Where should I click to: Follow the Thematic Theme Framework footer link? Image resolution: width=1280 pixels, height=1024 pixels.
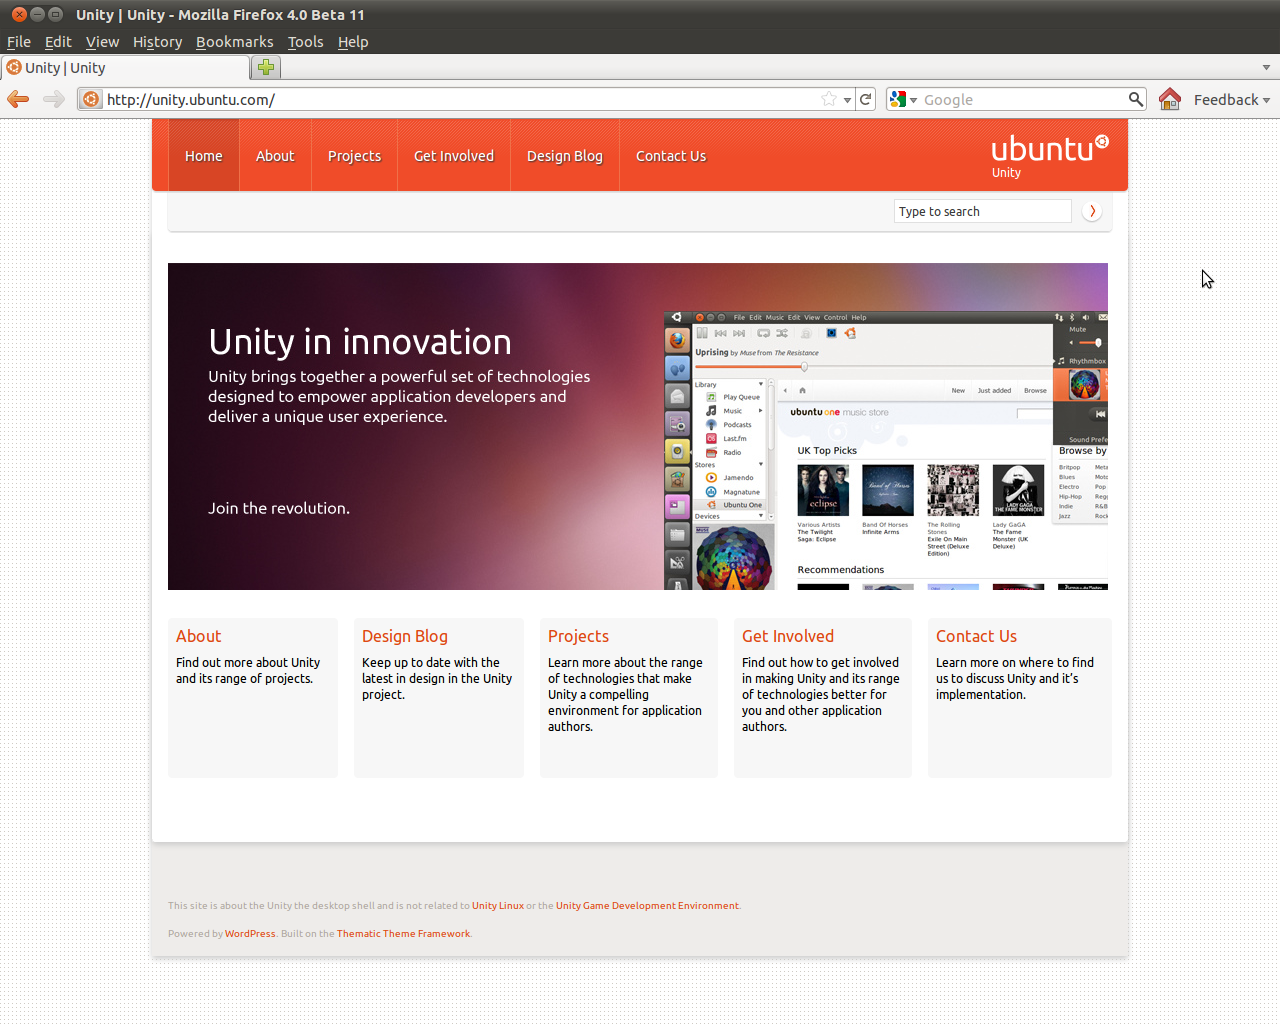pyautogui.click(x=403, y=934)
